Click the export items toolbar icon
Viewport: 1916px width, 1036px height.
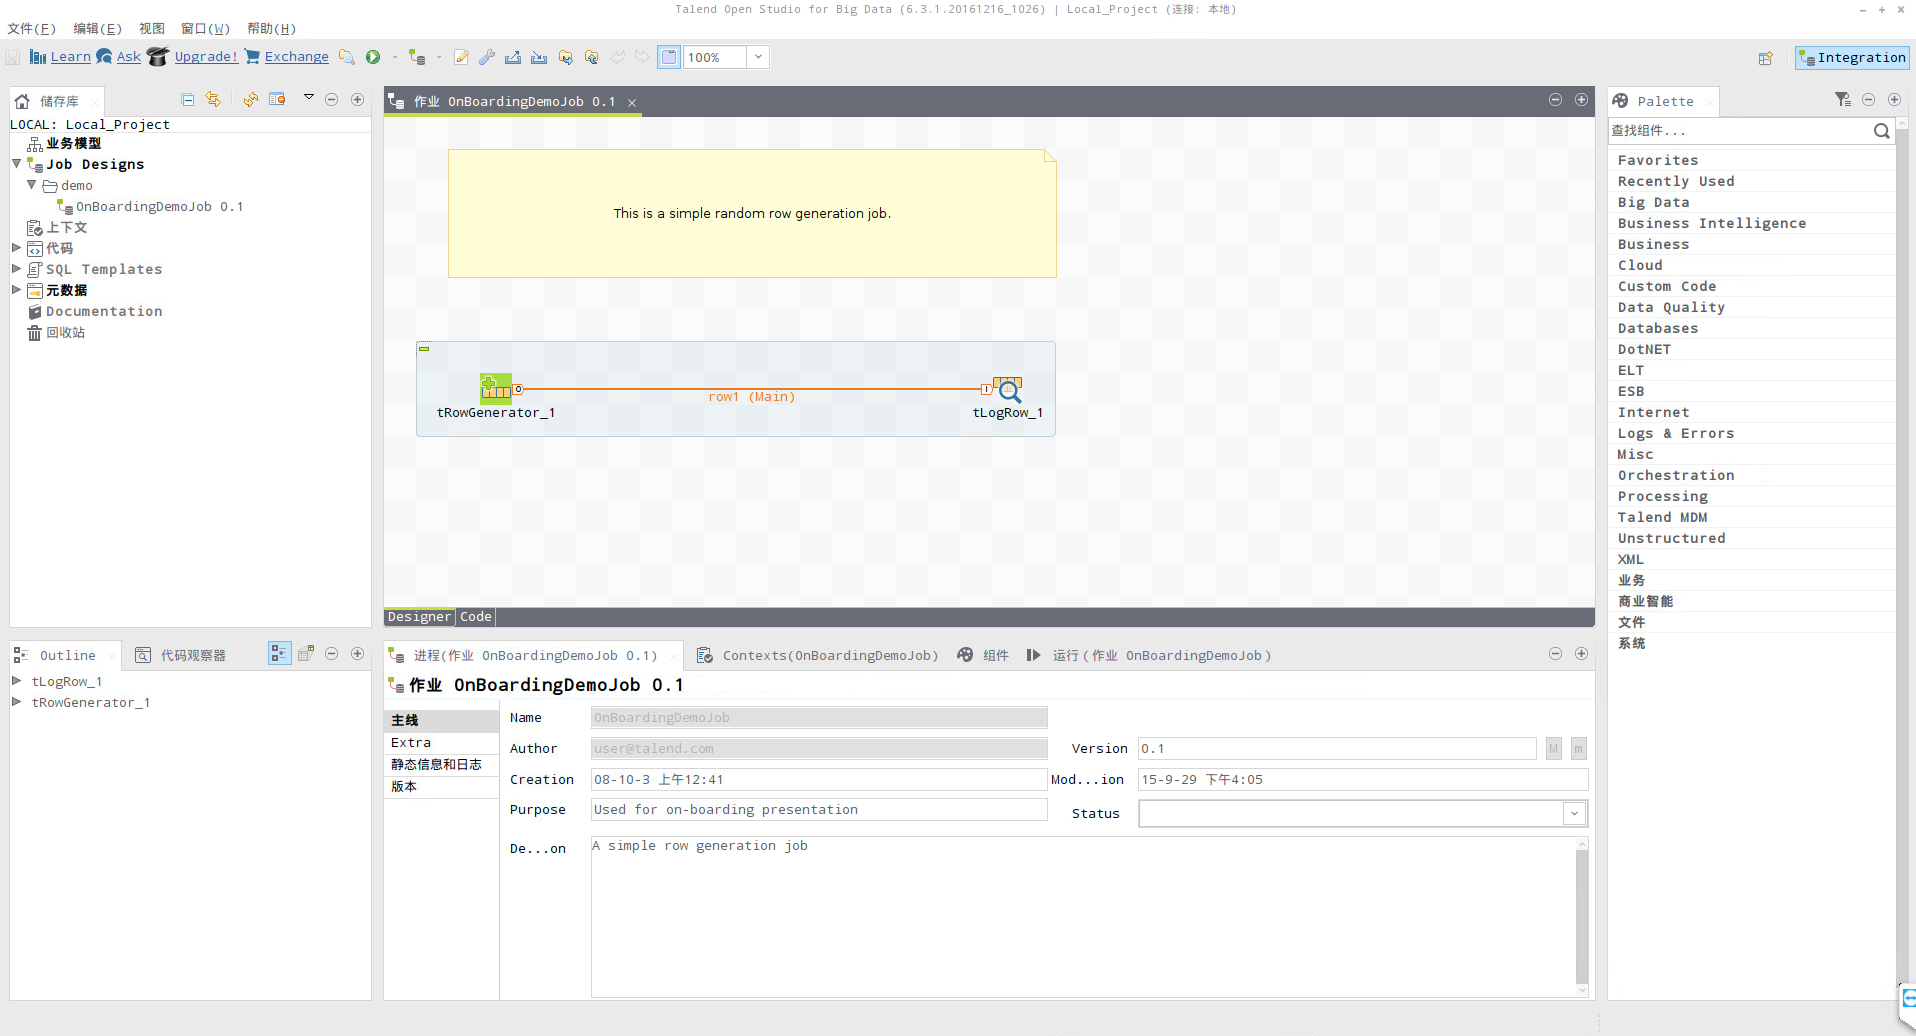(513, 57)
